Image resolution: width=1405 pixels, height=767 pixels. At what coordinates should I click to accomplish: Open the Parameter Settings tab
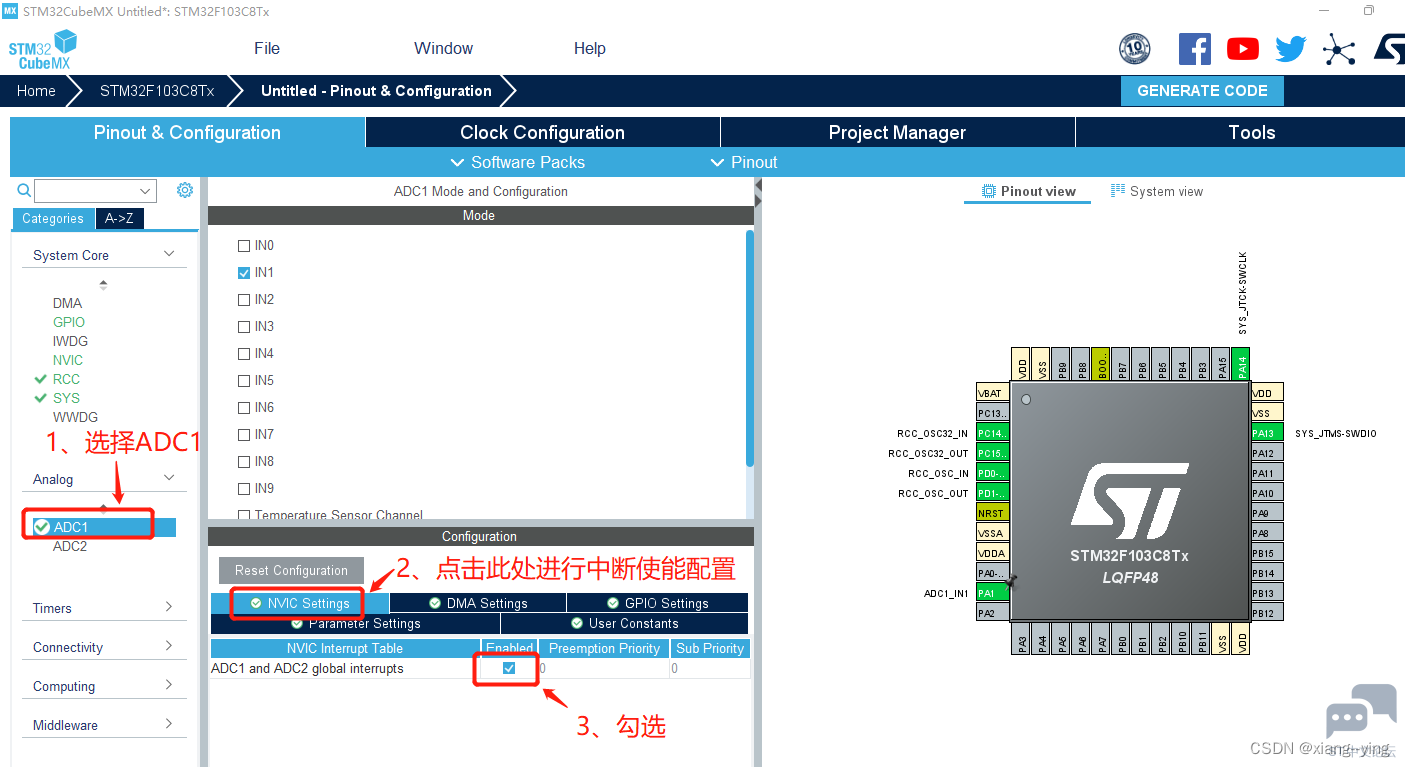click(356, 623)
